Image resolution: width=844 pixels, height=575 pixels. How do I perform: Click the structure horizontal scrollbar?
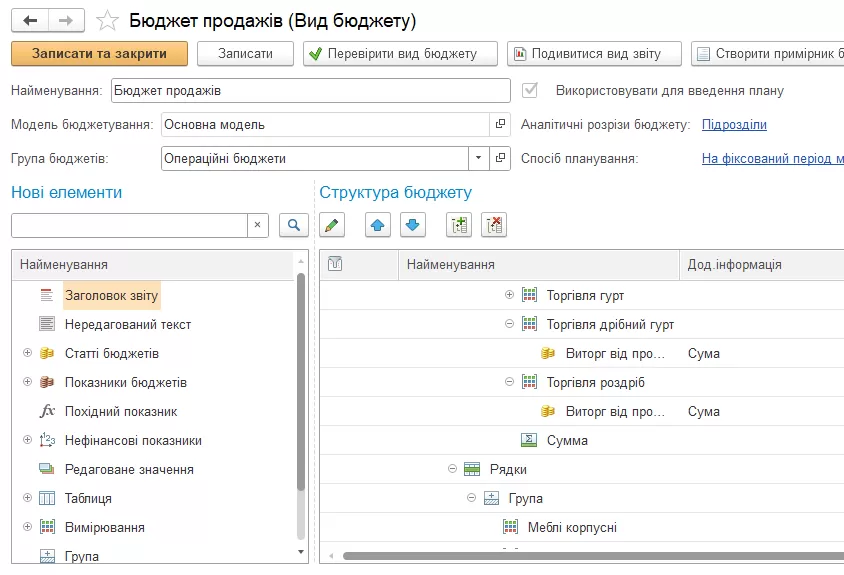(x=592, y=556)
